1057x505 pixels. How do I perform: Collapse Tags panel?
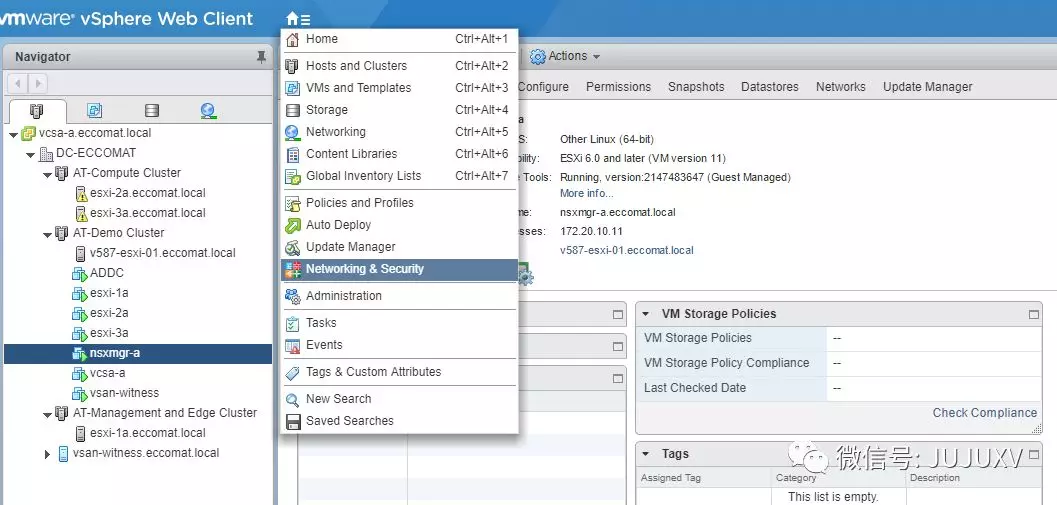646,454
